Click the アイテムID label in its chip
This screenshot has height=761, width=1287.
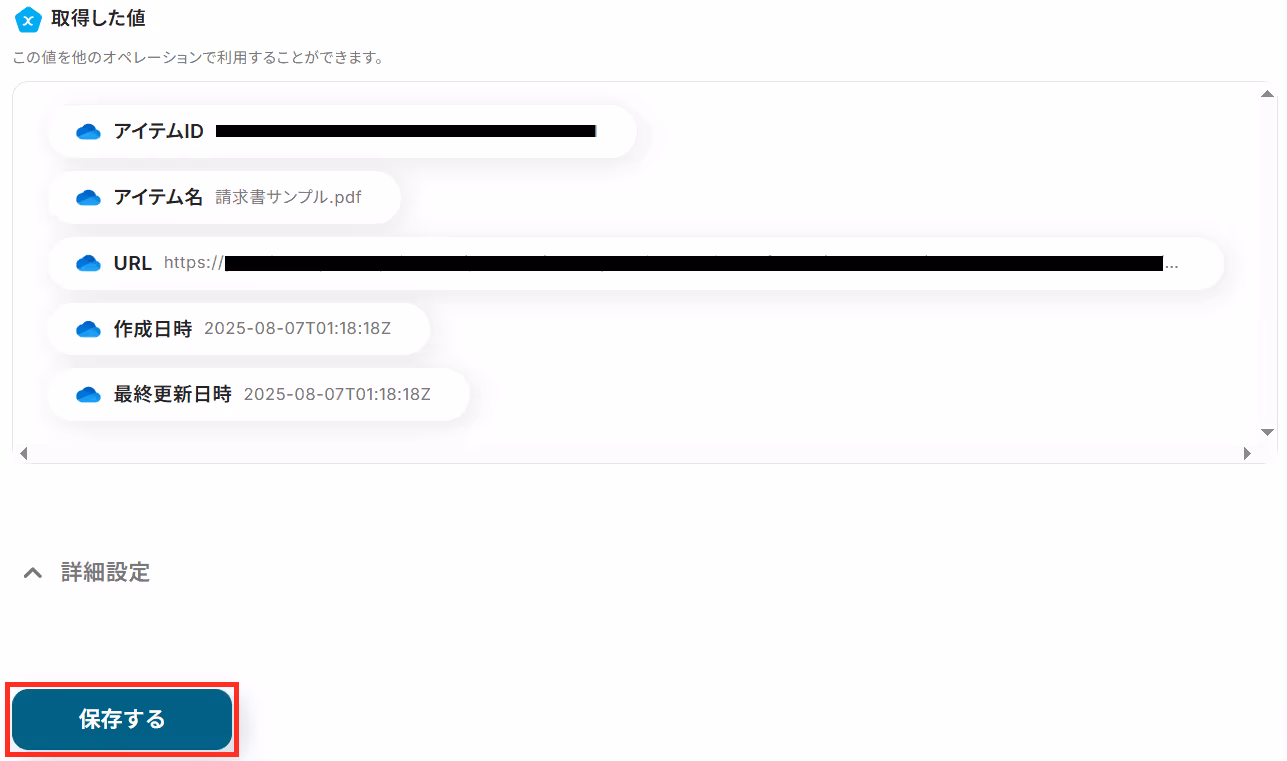point(158,132)
